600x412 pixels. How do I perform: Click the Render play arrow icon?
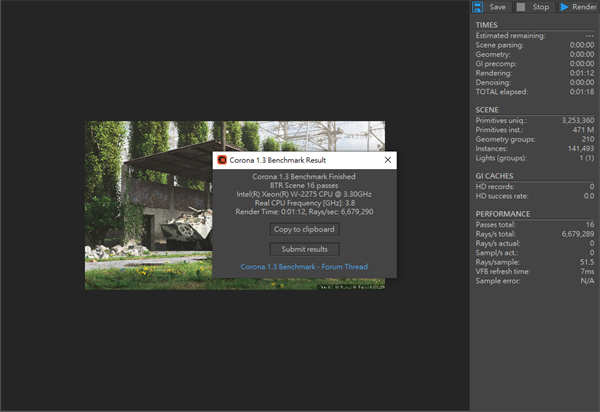pos(564,7)
